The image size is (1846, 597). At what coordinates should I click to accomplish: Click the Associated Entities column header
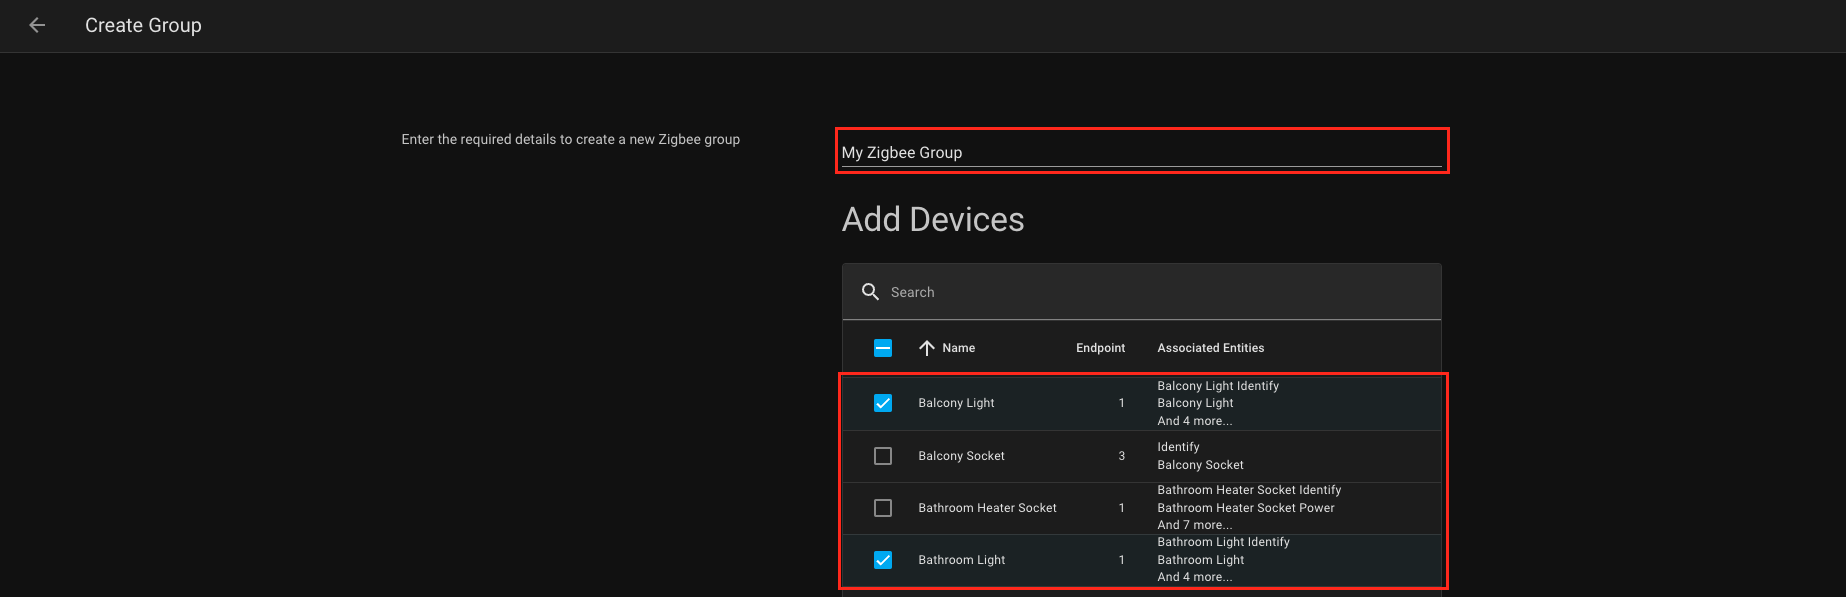click(1210, 348)
